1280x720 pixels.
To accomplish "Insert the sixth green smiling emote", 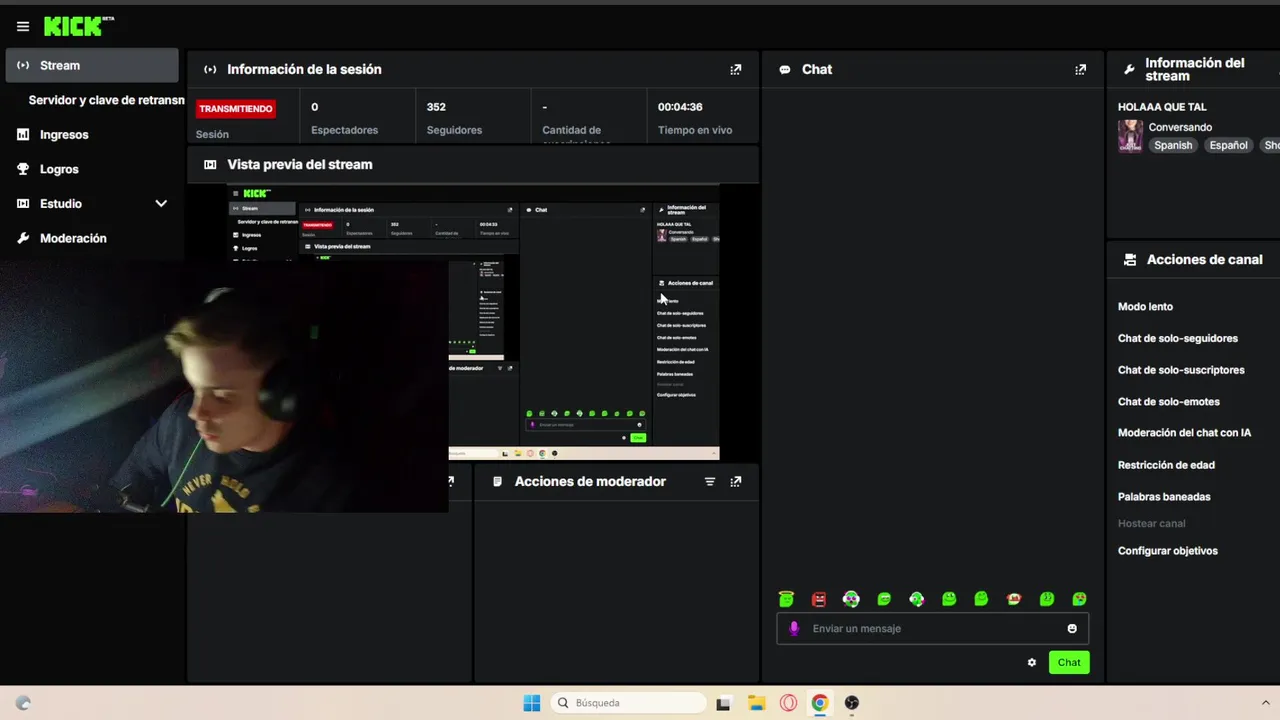I will pos(949,599).
